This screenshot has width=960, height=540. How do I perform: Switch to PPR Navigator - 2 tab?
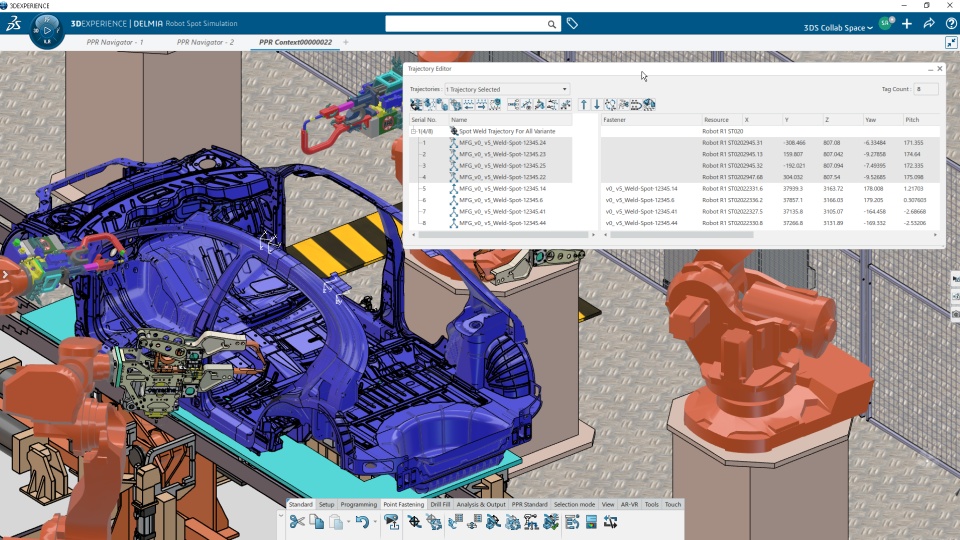click(205, 42)
